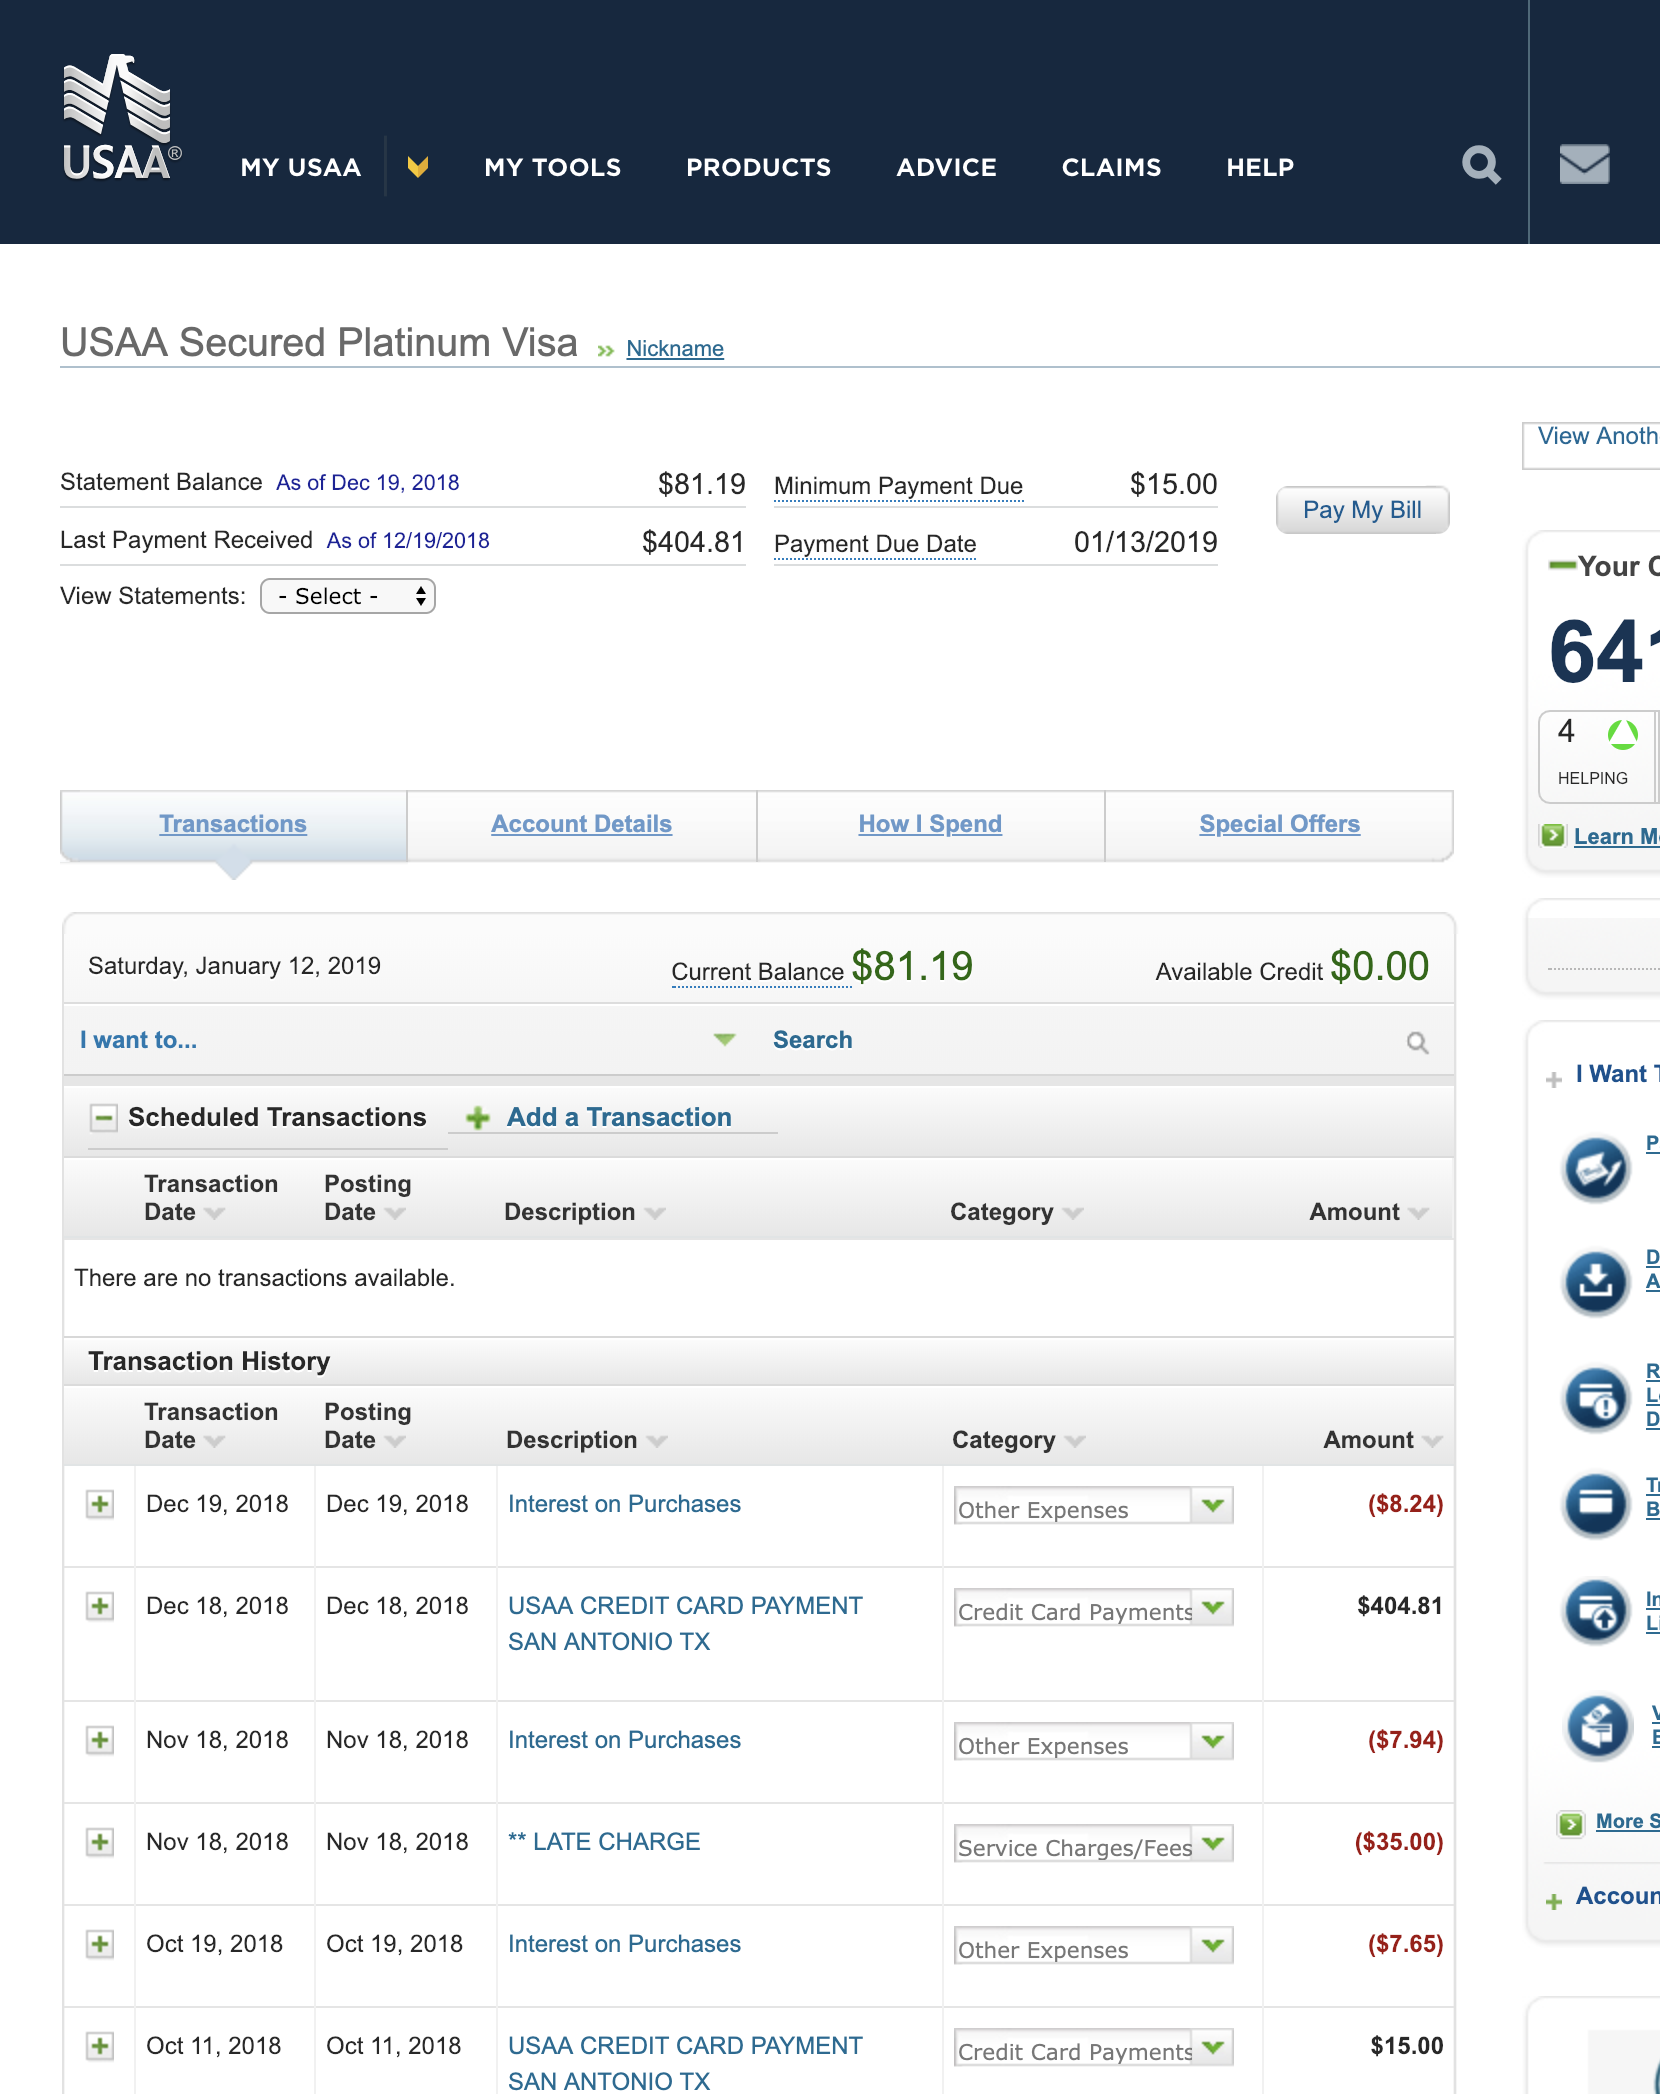Click the Payment Due Date label
The width and height of the screenshot is (1660, 2094).
tap(875, 545)
